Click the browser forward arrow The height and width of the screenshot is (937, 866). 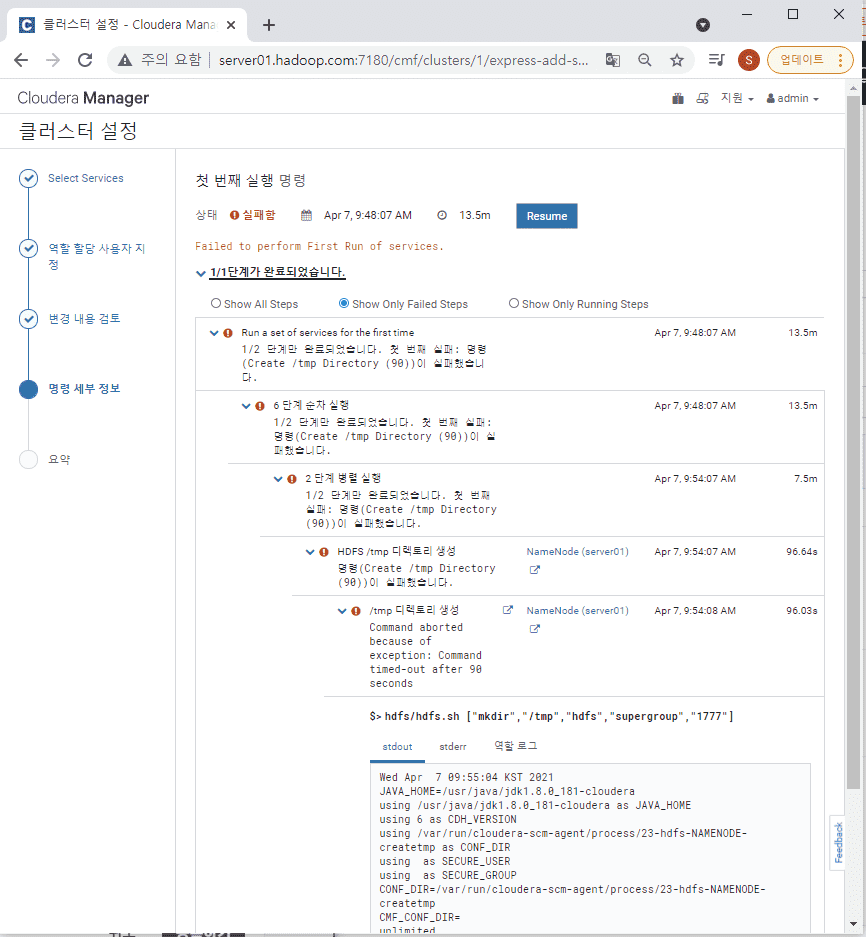click(x=53, y=60)
